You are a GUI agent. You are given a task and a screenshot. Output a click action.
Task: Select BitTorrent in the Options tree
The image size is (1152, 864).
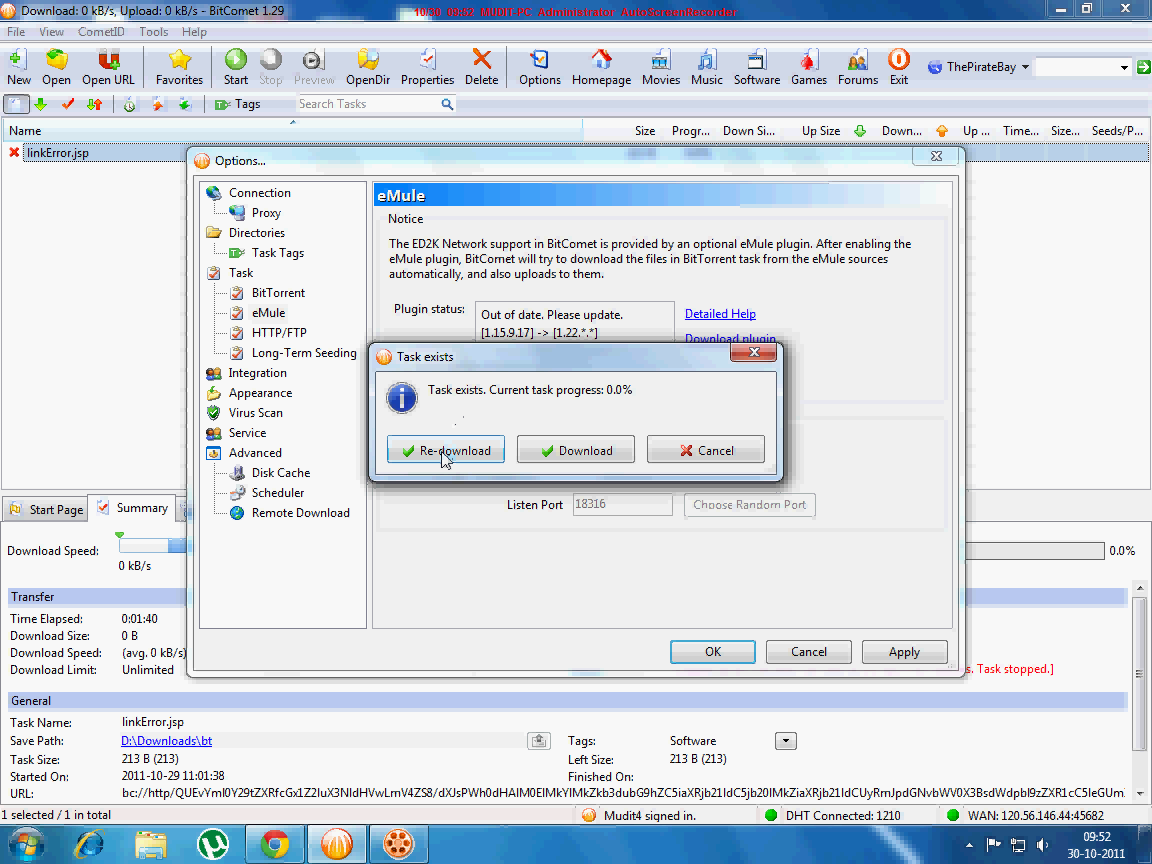[x=278, y=292]
